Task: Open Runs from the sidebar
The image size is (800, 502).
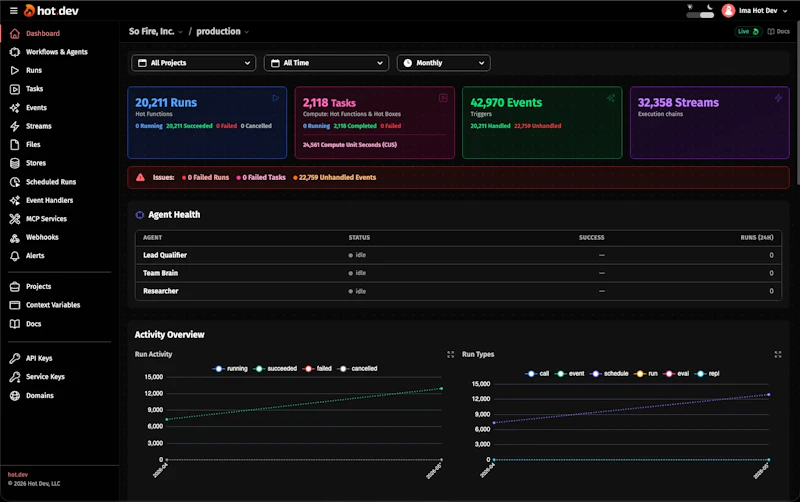Action: (34, 70)
